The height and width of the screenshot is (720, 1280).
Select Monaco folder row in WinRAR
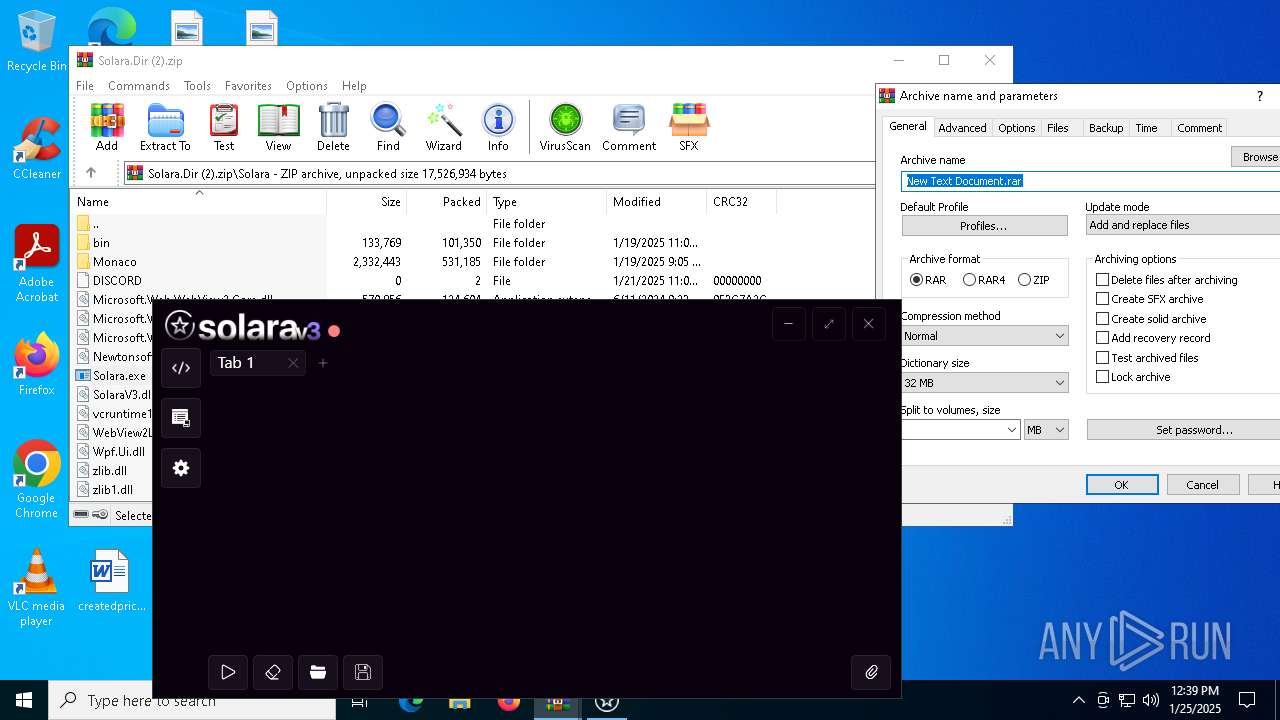click(x=472, y=262)
